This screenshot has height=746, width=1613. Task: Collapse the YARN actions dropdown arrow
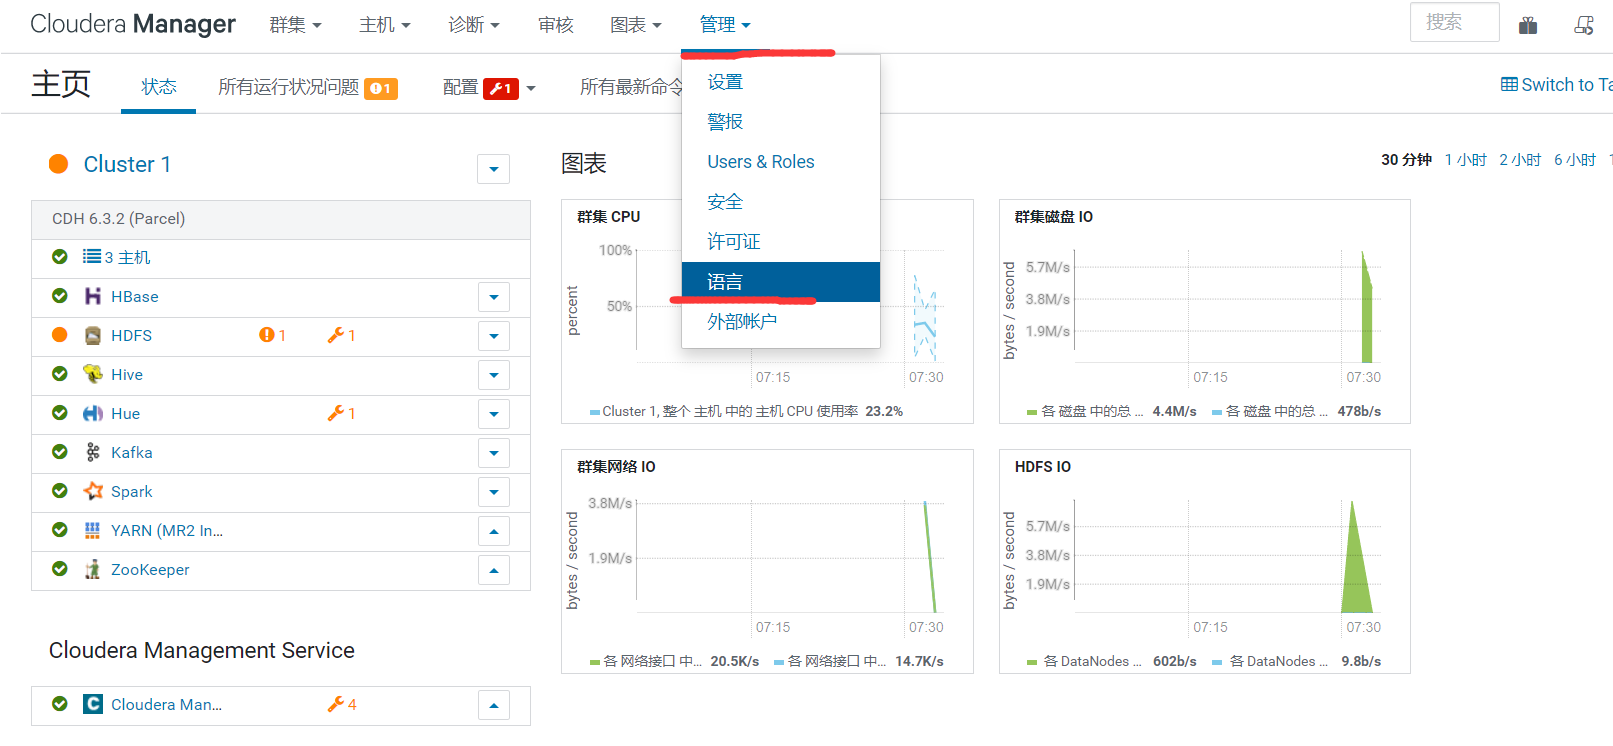click(494, 531)
